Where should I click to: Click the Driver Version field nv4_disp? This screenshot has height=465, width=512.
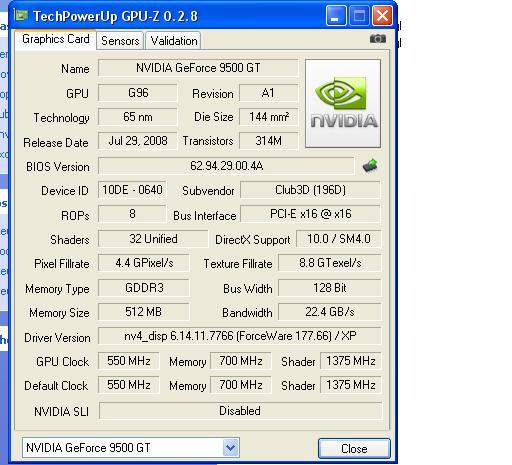240,336
